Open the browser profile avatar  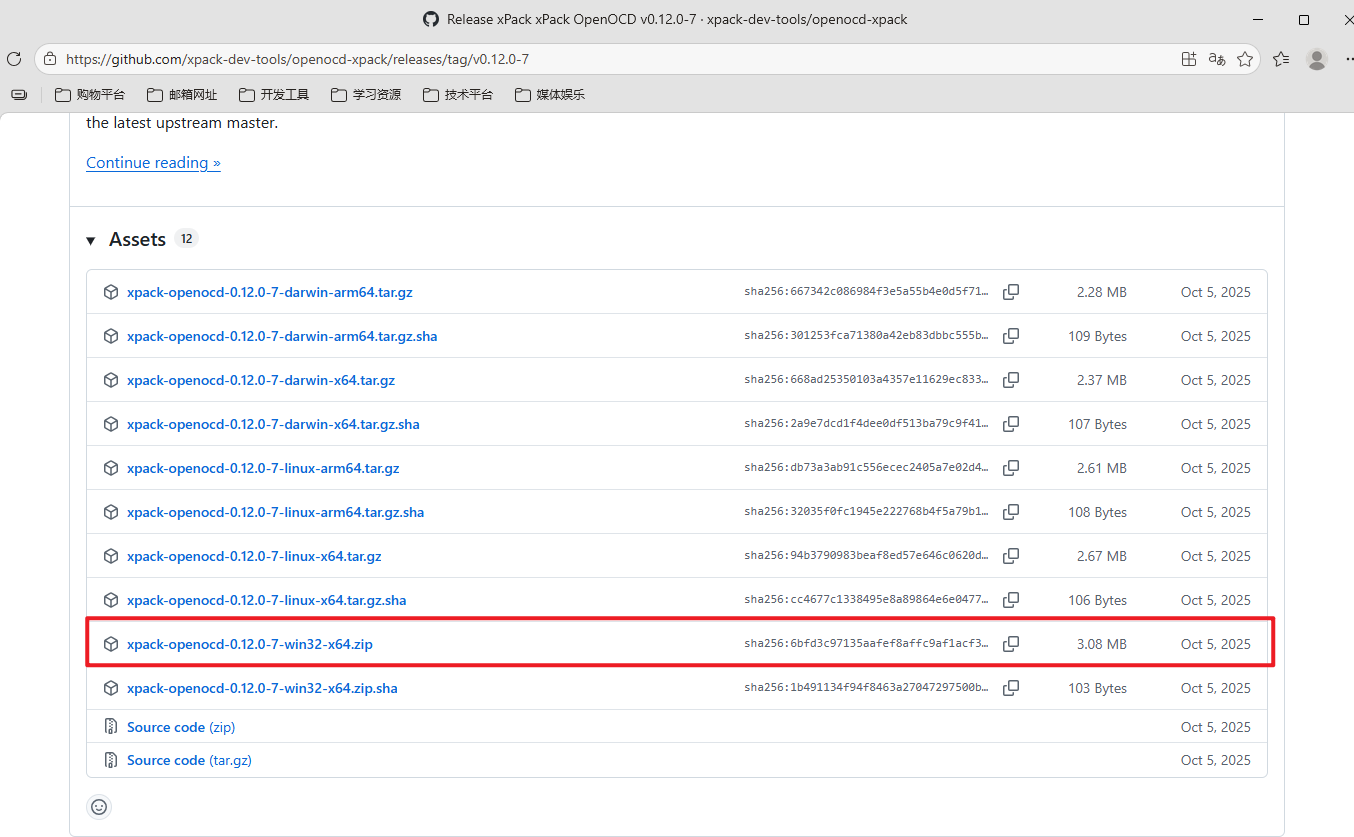tap(1317, 59)
